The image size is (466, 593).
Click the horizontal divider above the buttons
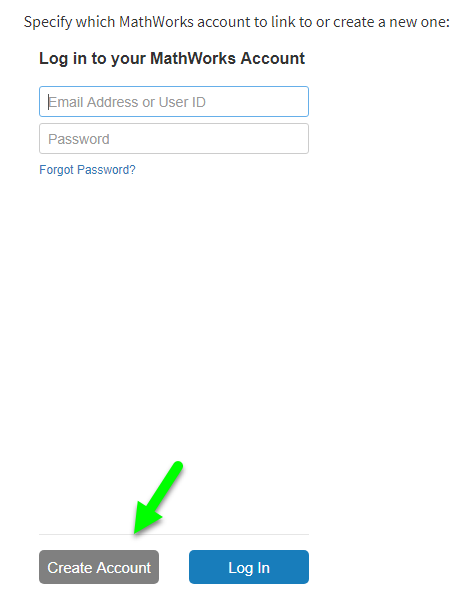coord(174,534)
